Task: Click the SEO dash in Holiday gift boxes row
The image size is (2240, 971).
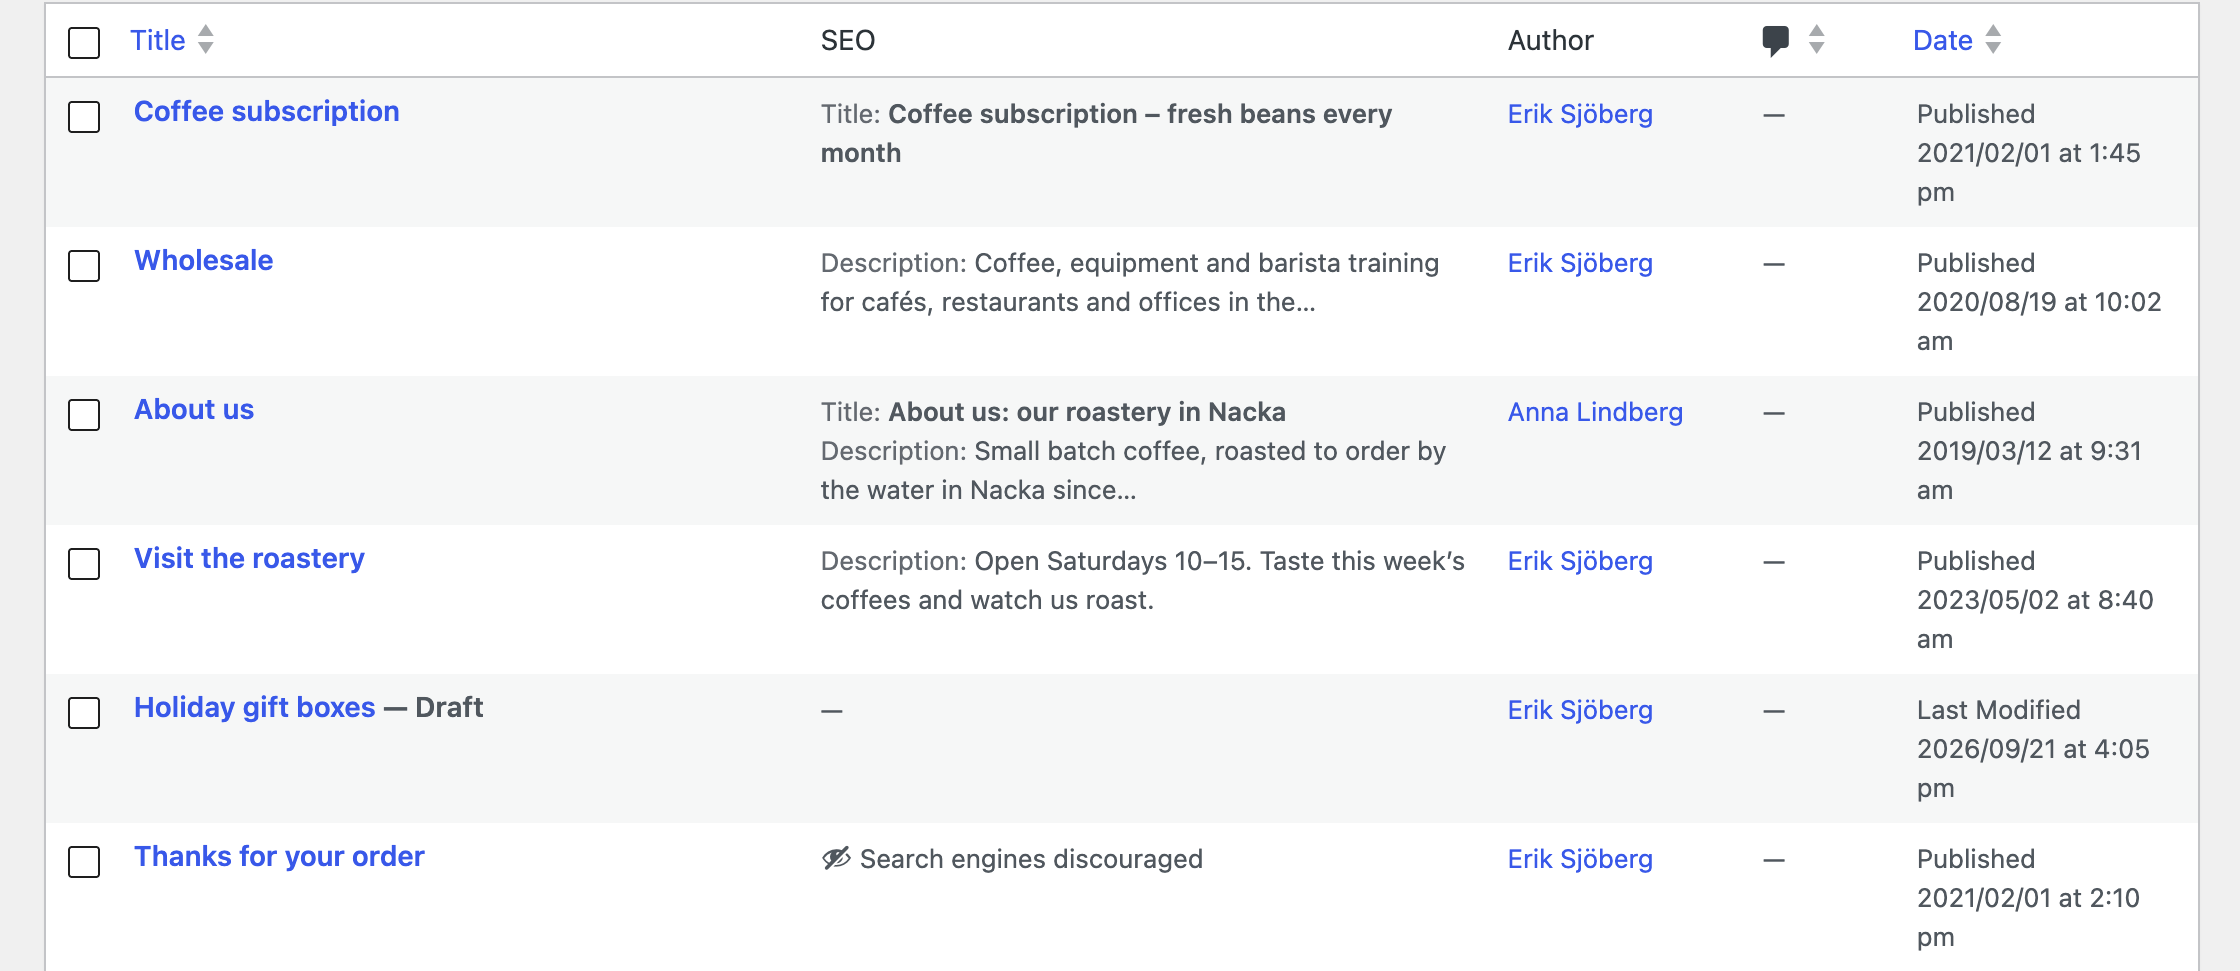Action: point(832,711)
